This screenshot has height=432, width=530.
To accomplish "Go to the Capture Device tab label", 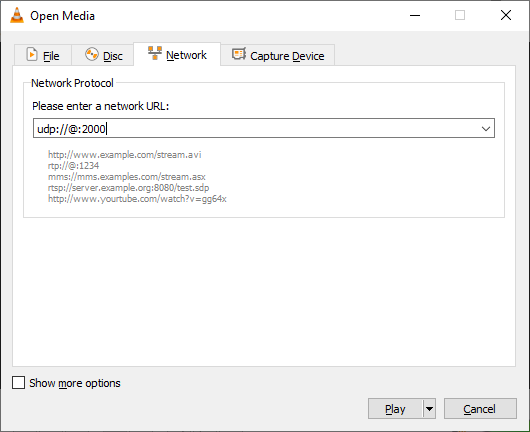I will 287,56.
